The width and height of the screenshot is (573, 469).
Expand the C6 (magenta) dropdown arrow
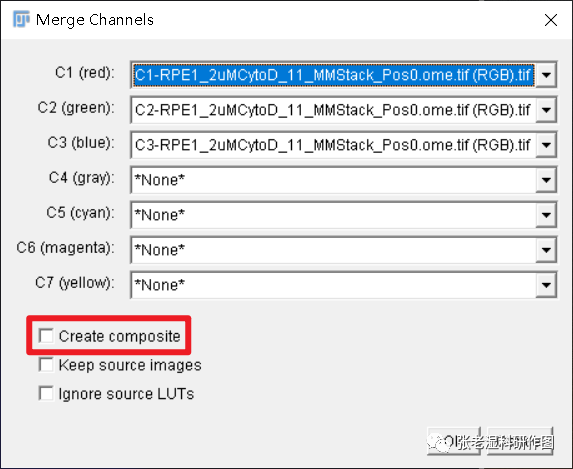546,250
